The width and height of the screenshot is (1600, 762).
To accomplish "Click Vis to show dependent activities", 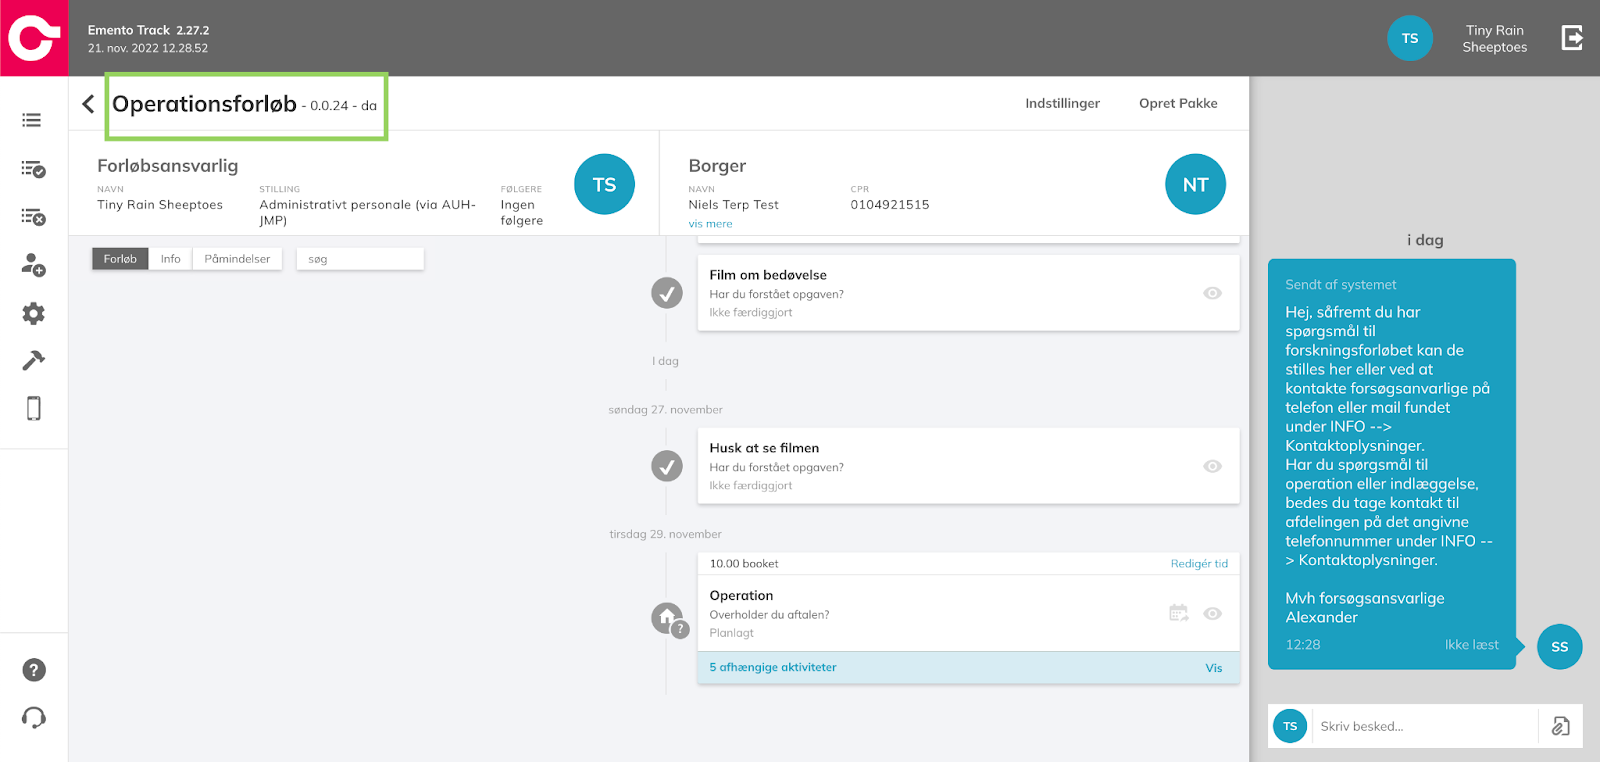I will tap(1213, 668).
